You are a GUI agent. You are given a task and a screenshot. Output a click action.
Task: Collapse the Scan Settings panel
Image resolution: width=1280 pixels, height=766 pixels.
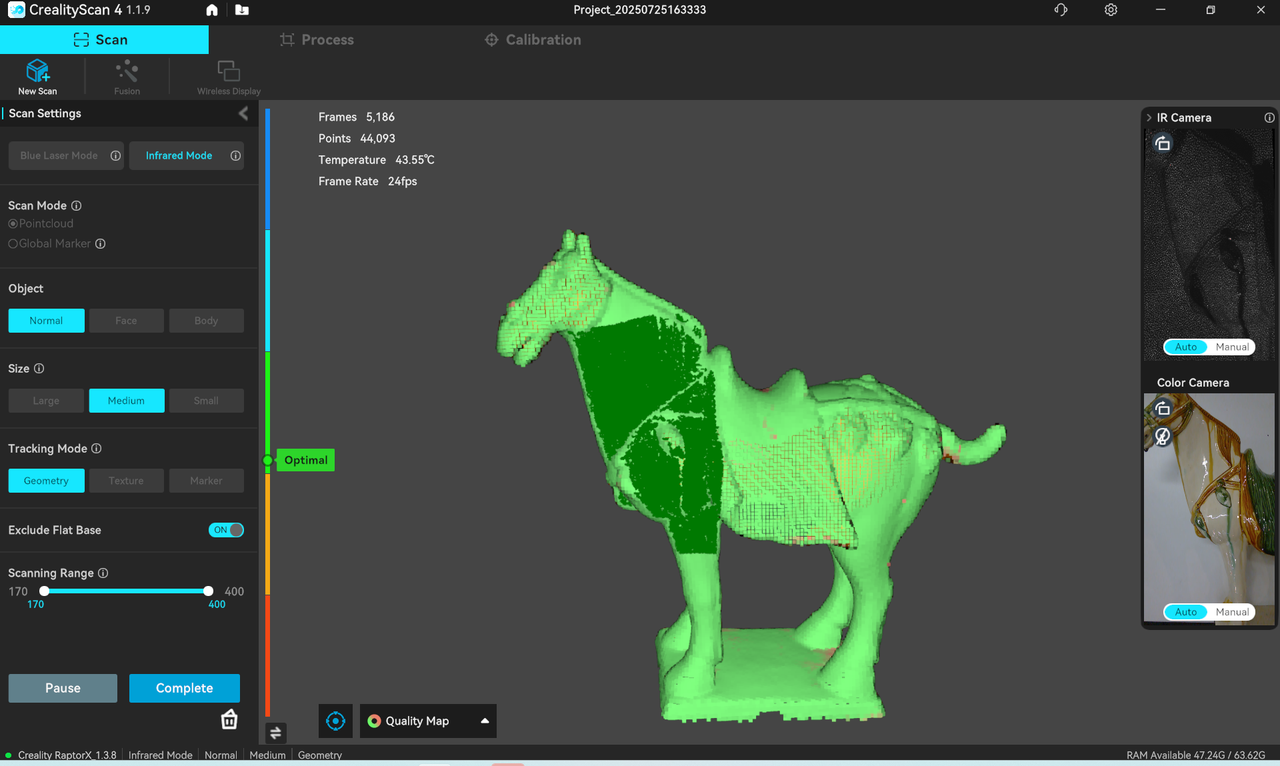(243, 114)
